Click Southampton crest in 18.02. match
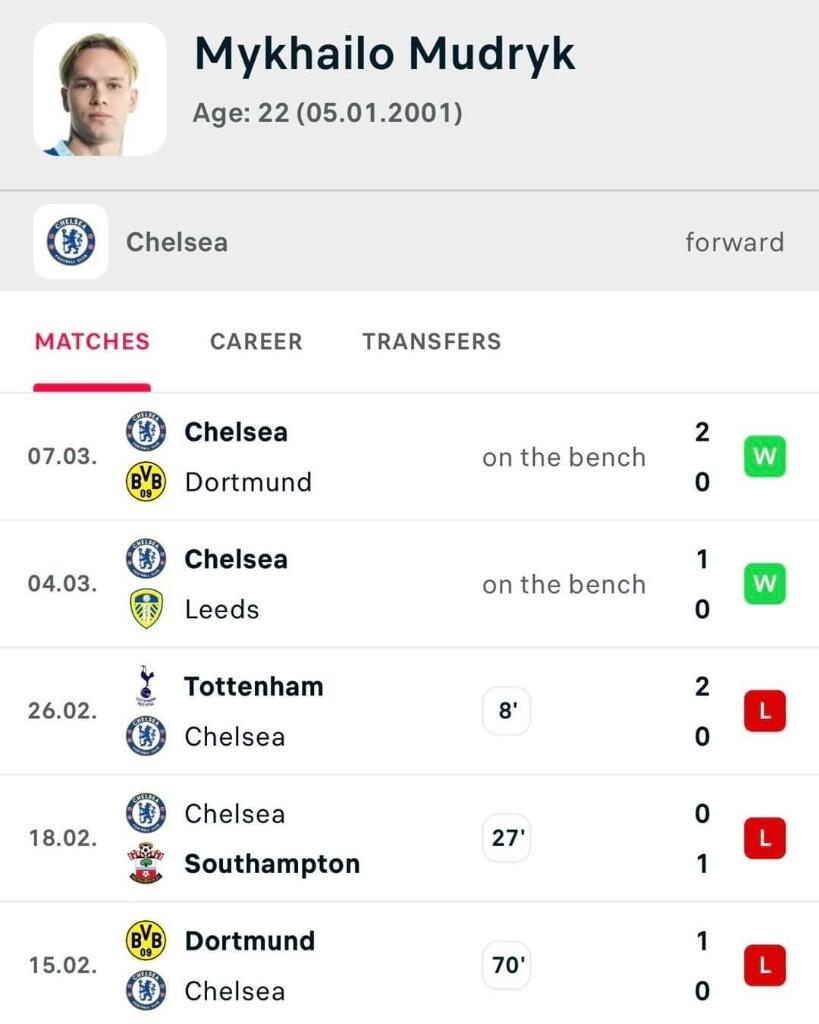 (x=146, y=863)
